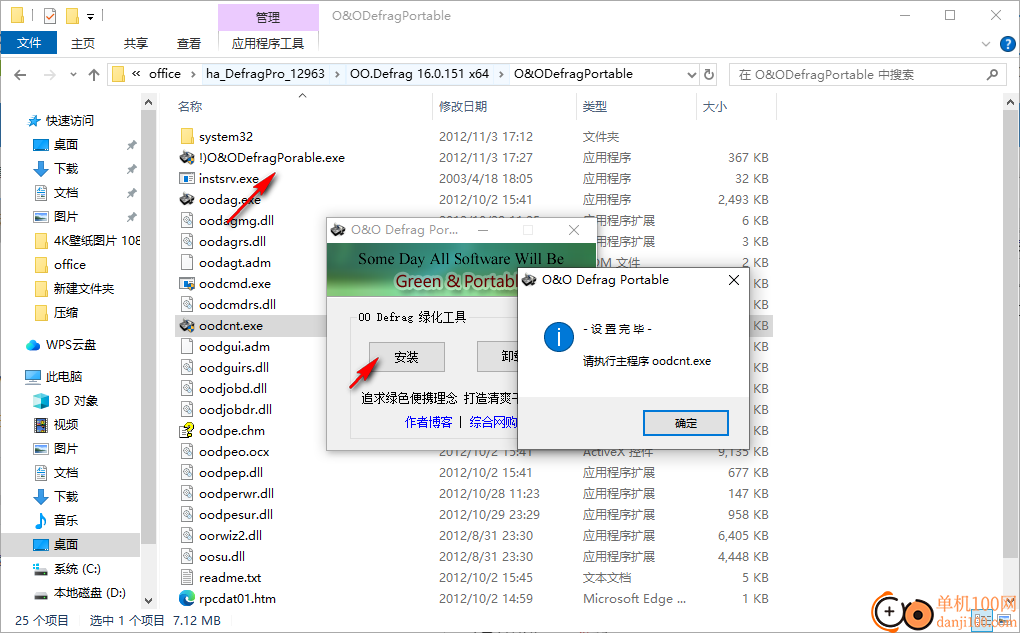Screen dimensions: 1020x633
Task: Open 本地磁盘 (D:) drive in sidebar
Action: 90,593
